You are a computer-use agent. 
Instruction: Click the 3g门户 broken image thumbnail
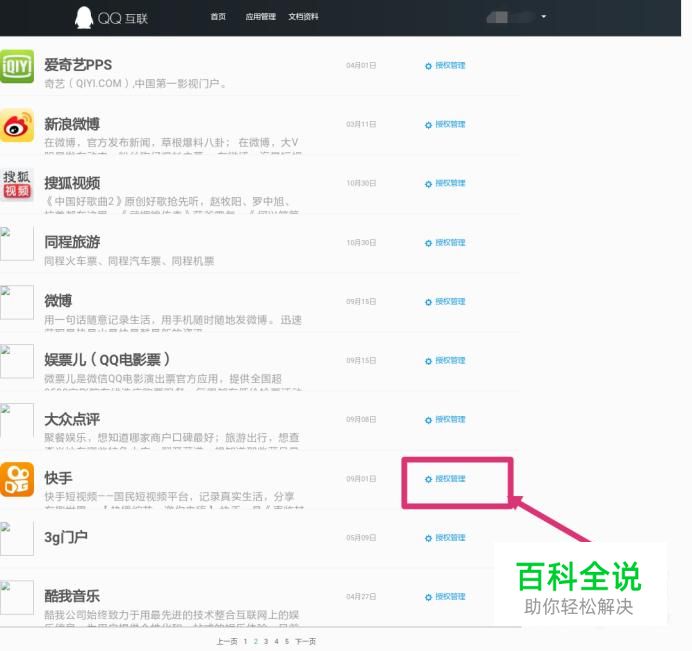point(17,538)
